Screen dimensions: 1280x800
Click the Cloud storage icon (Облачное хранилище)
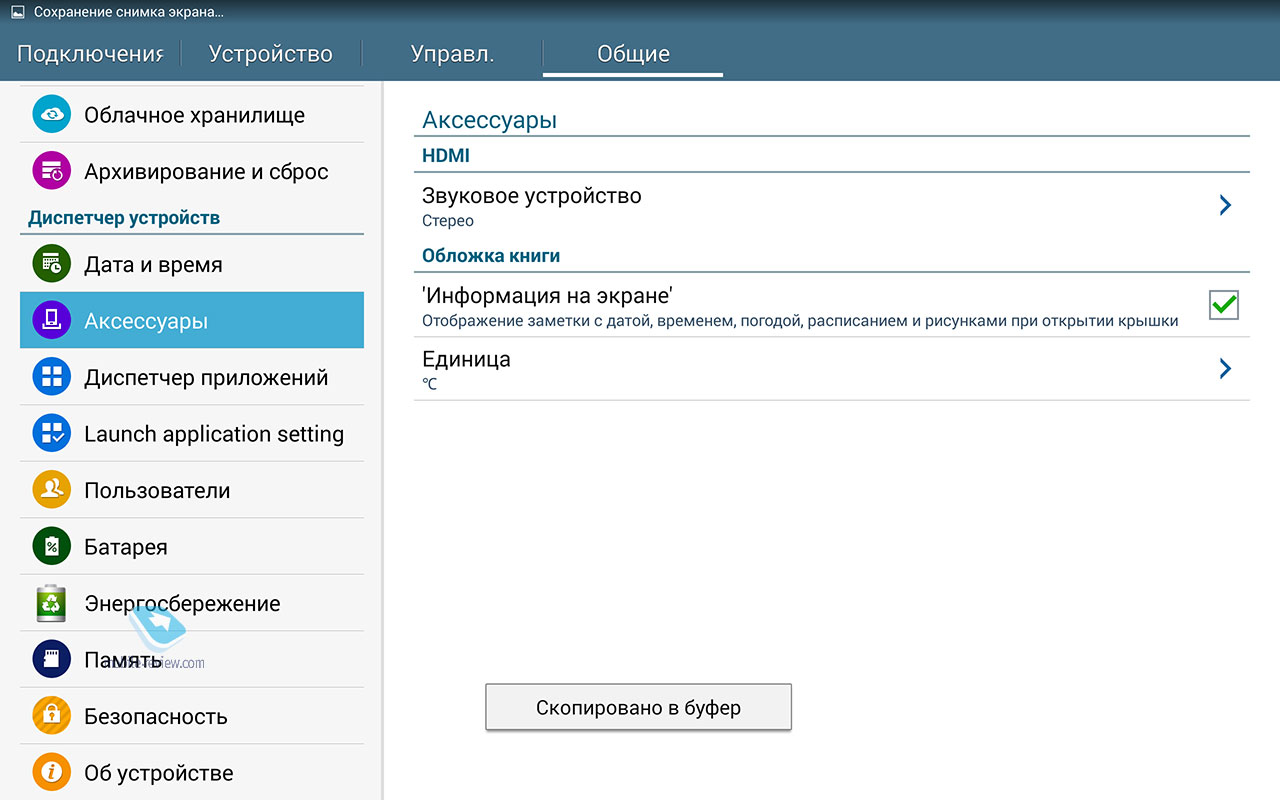pyautogui.click(x=51, y=115)
